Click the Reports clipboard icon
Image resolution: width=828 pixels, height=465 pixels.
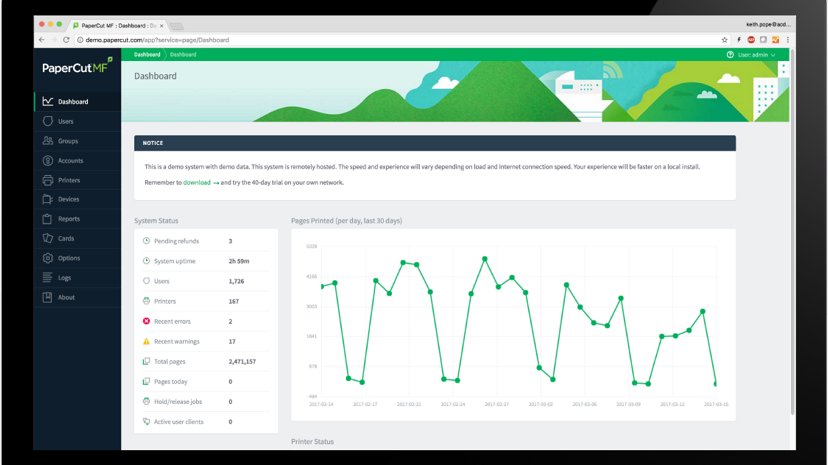tap(48, 219)
